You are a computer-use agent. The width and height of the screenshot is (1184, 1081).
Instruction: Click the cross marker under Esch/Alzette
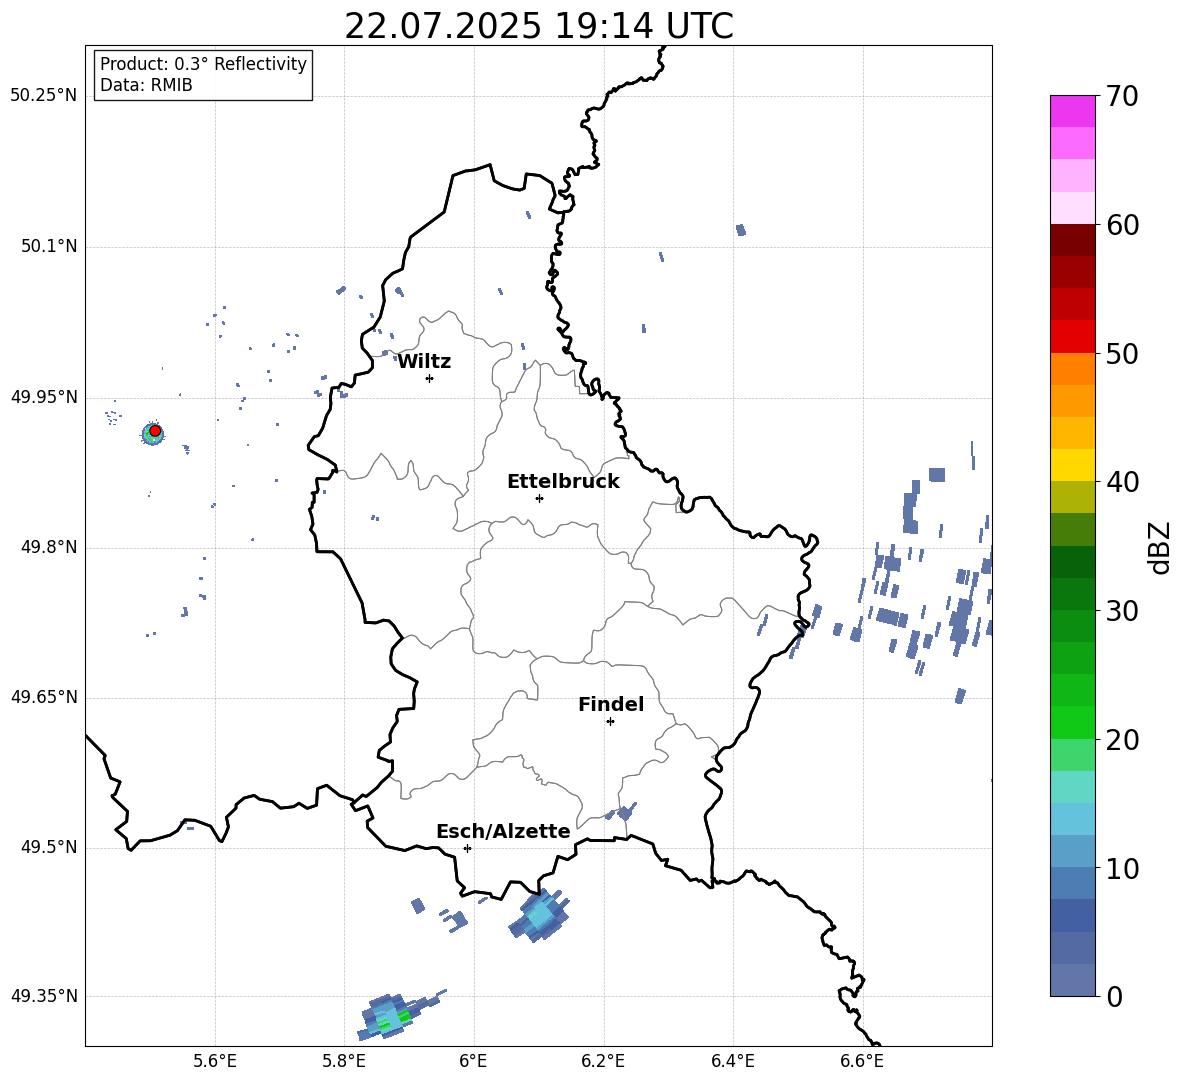(467, 848)
